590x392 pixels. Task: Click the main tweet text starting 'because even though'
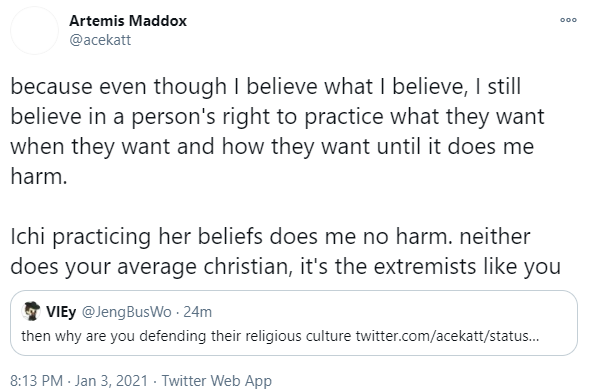[277, 131]
